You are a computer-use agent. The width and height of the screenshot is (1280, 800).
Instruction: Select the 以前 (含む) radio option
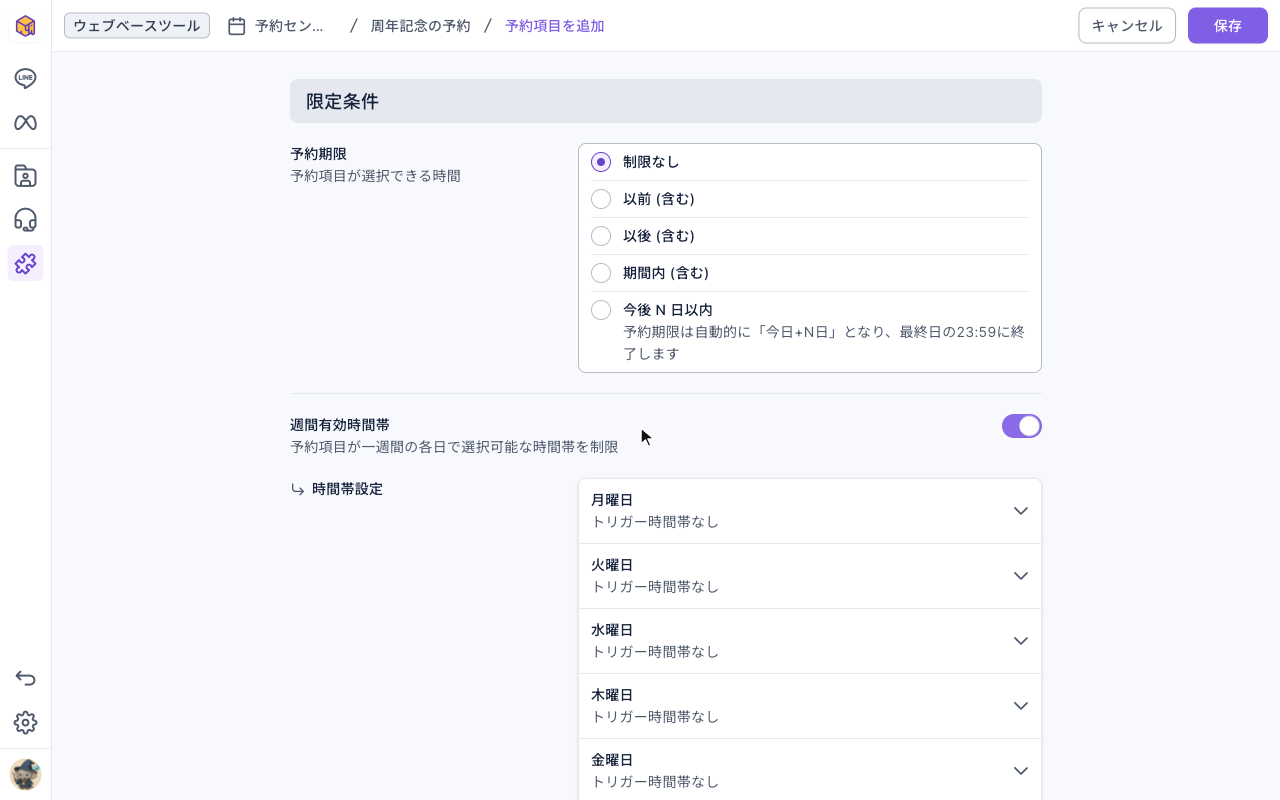point(601,199)
